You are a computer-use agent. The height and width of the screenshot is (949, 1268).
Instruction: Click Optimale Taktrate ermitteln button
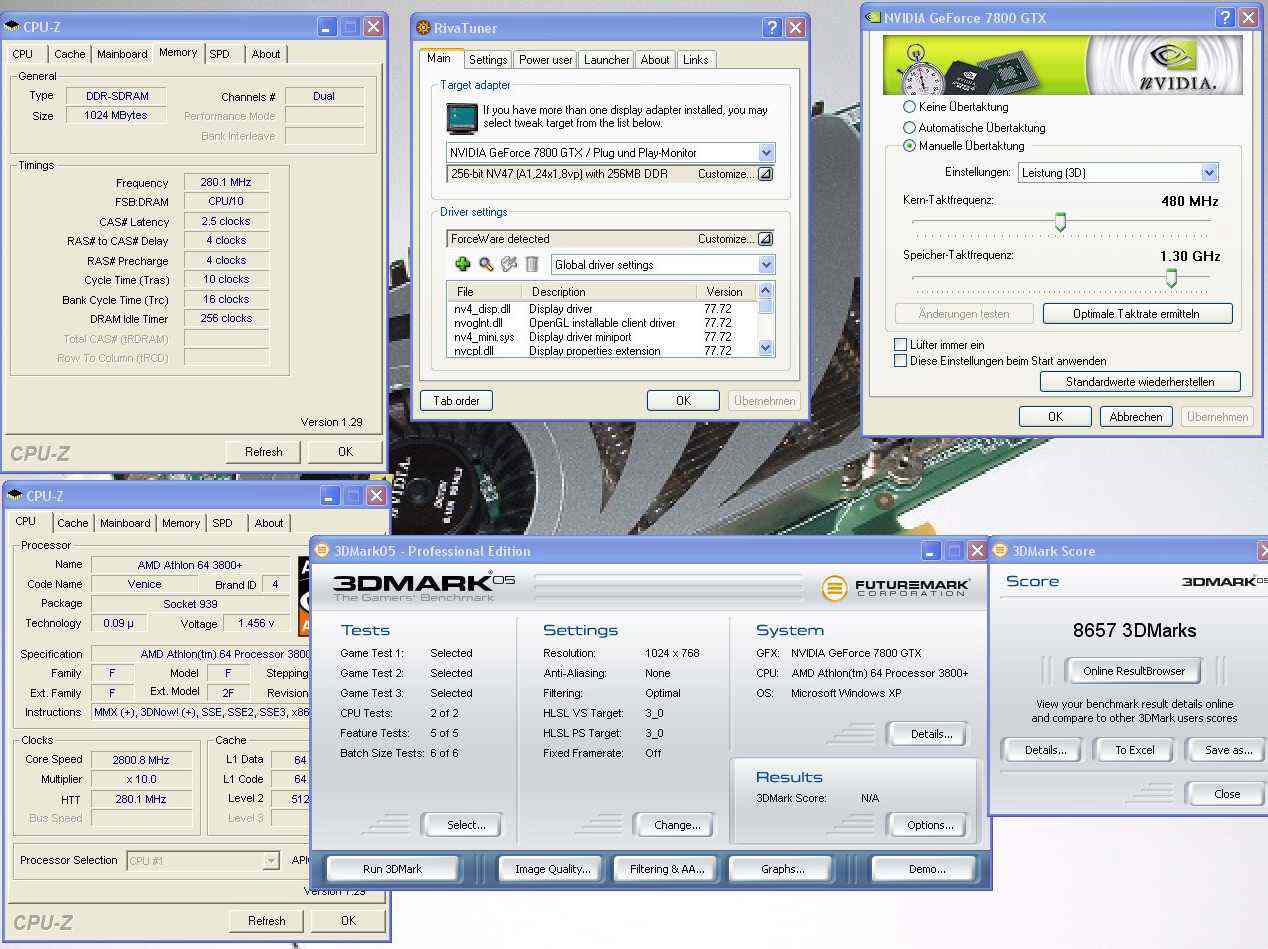coord(1137,314)
